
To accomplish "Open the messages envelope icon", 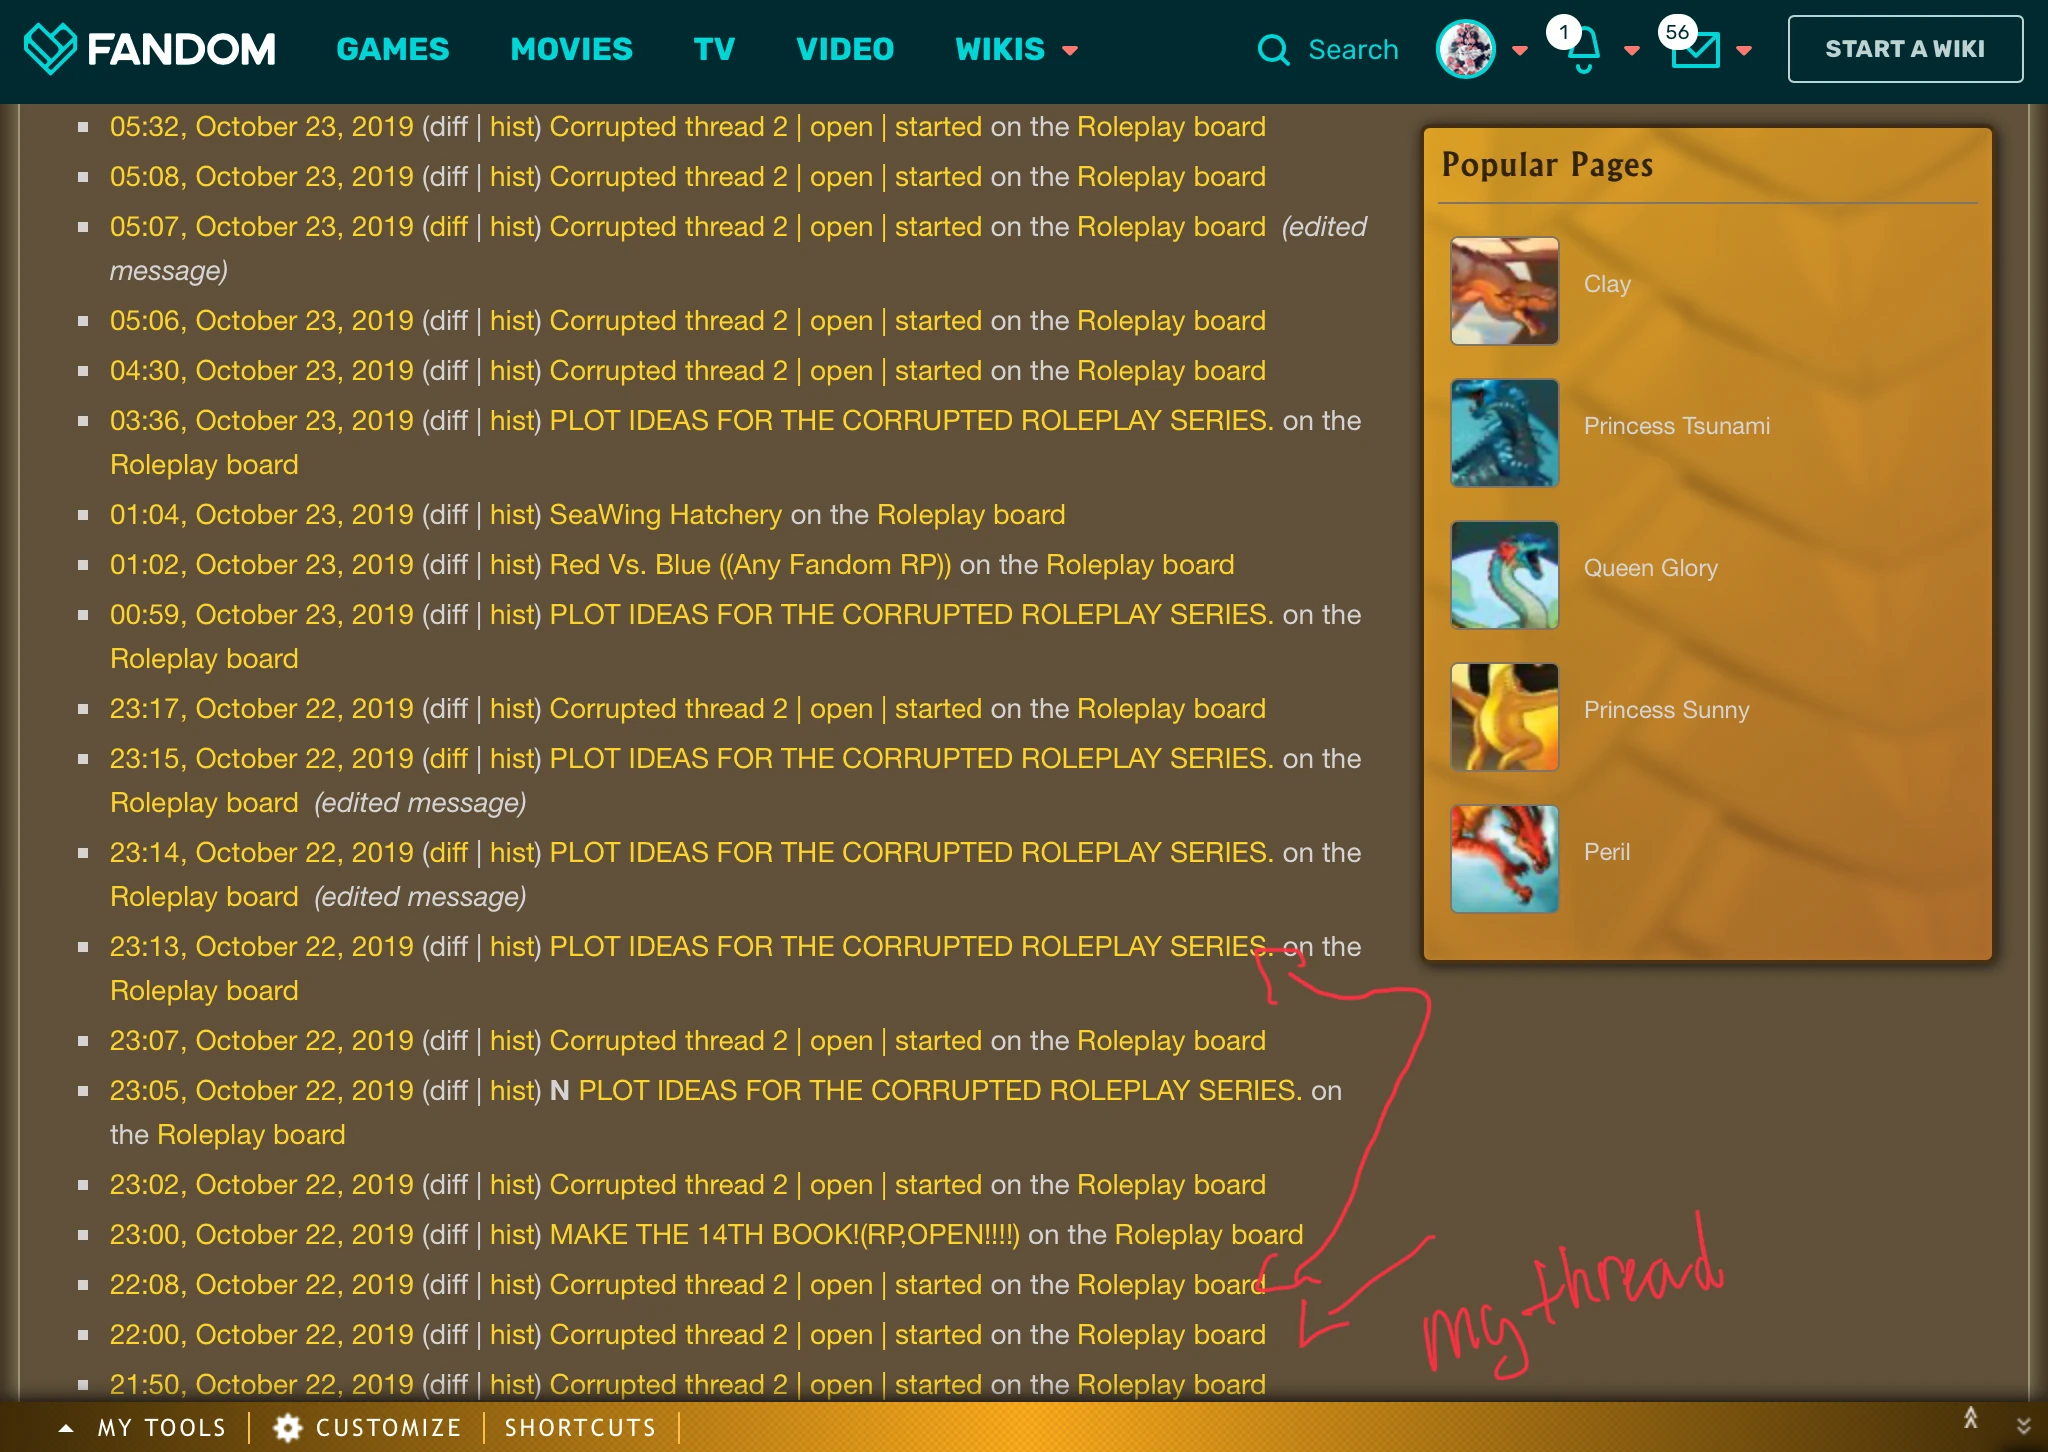I will (x=1695, y=50).
